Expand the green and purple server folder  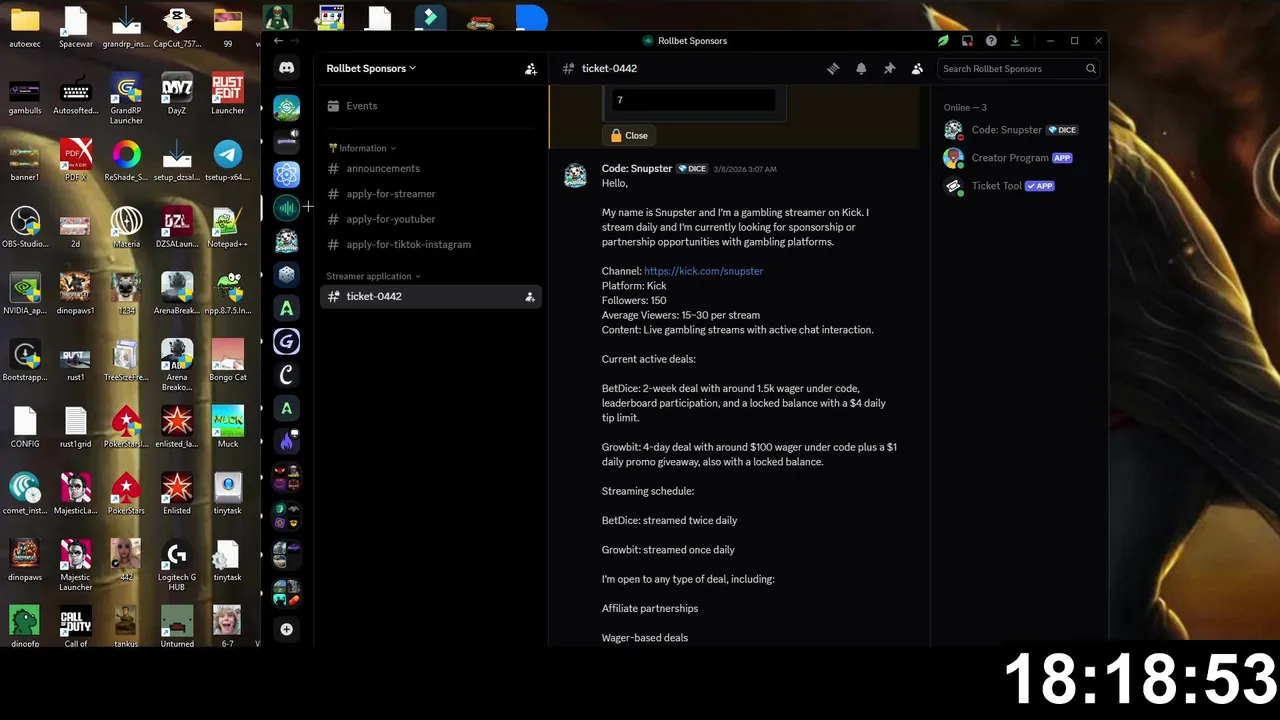[x=287, y=515]
